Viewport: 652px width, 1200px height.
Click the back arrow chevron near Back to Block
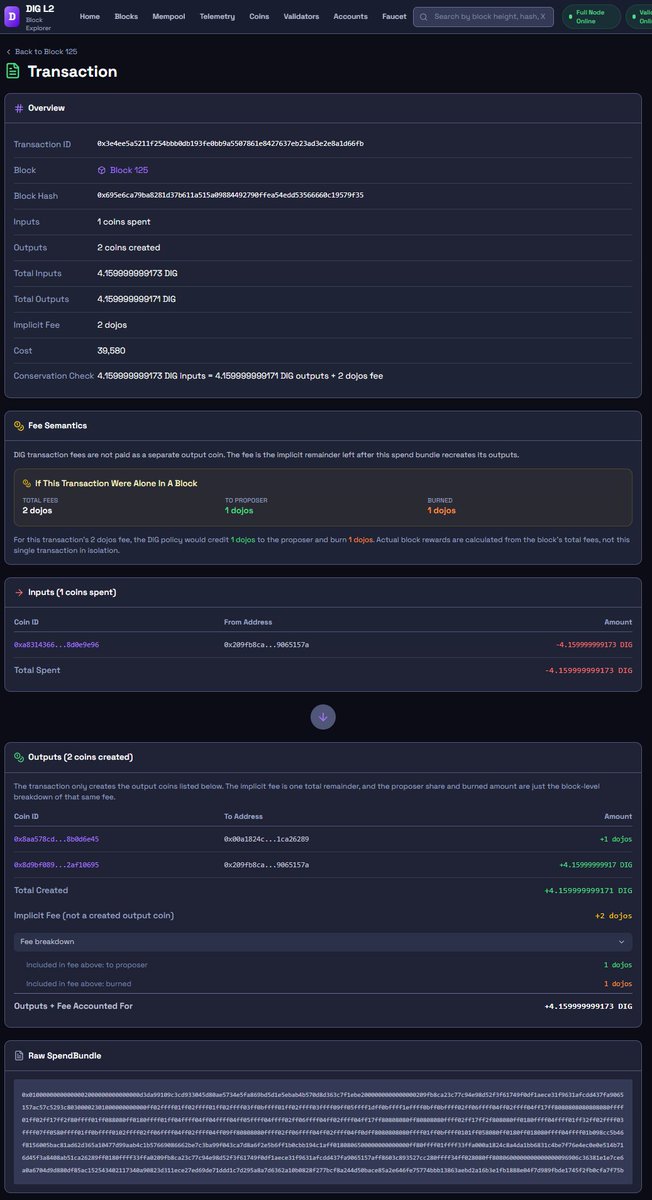click(x=8, y=51)
